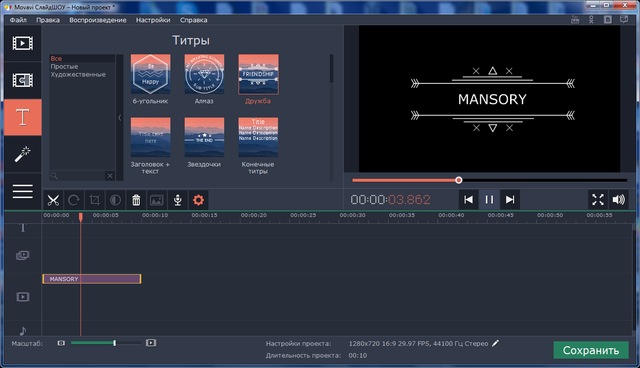This screenshot has width=640, height=368.
Task: Click the Сохранить button
Action: (x=591, y=350)
